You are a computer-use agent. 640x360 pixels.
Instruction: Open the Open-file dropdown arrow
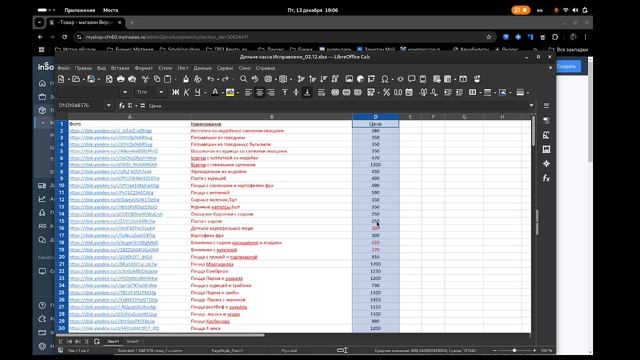(83, 79)
